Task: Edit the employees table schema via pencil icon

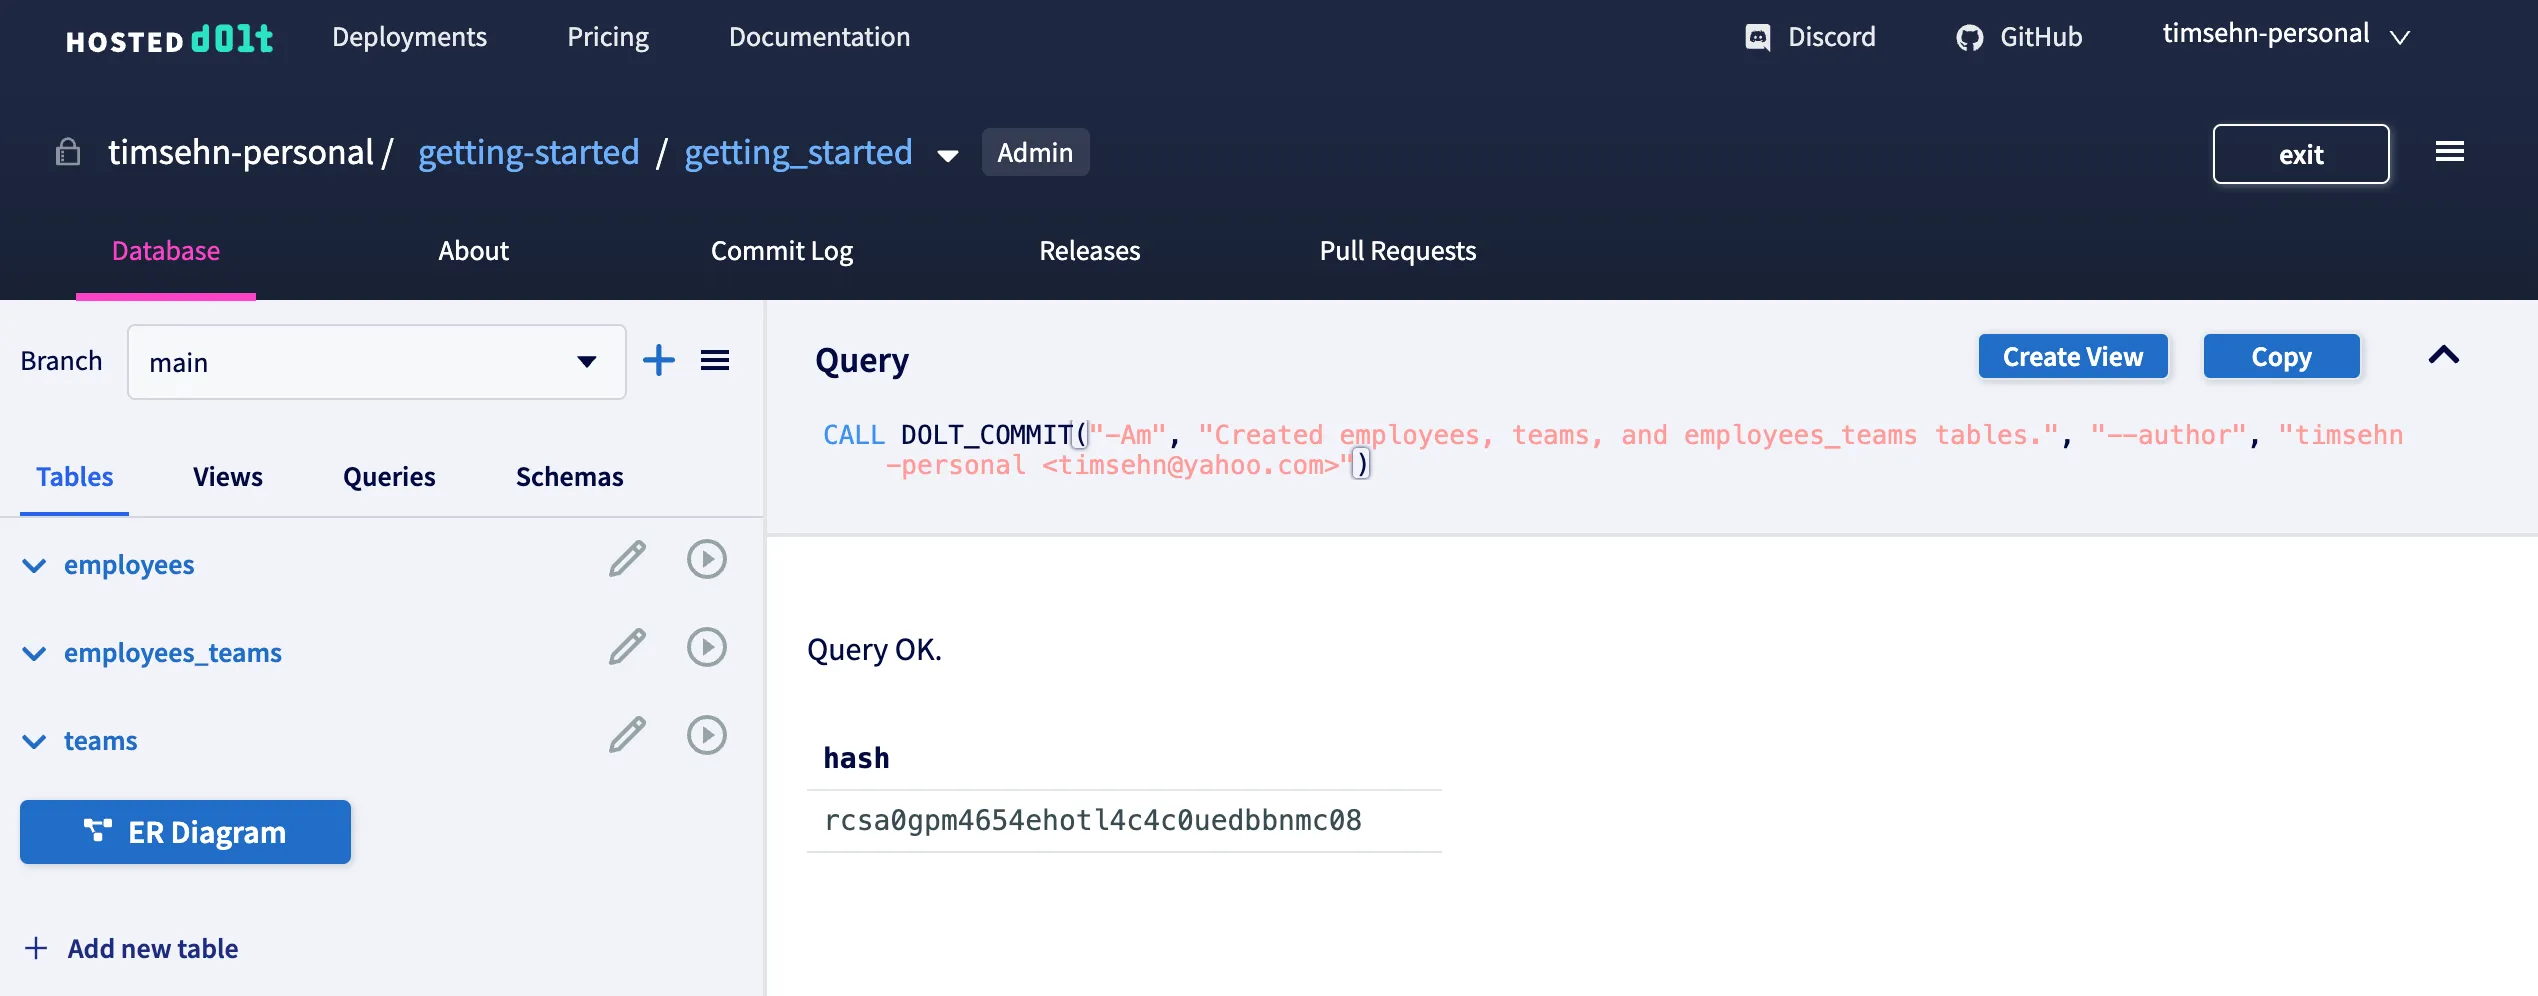Action: (x=626, y=560)
